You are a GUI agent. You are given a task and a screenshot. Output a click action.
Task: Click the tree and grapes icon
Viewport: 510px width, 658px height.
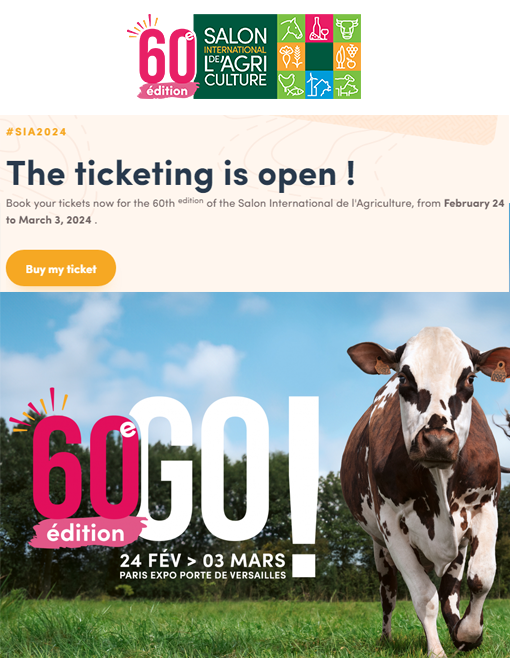[347, 56]
